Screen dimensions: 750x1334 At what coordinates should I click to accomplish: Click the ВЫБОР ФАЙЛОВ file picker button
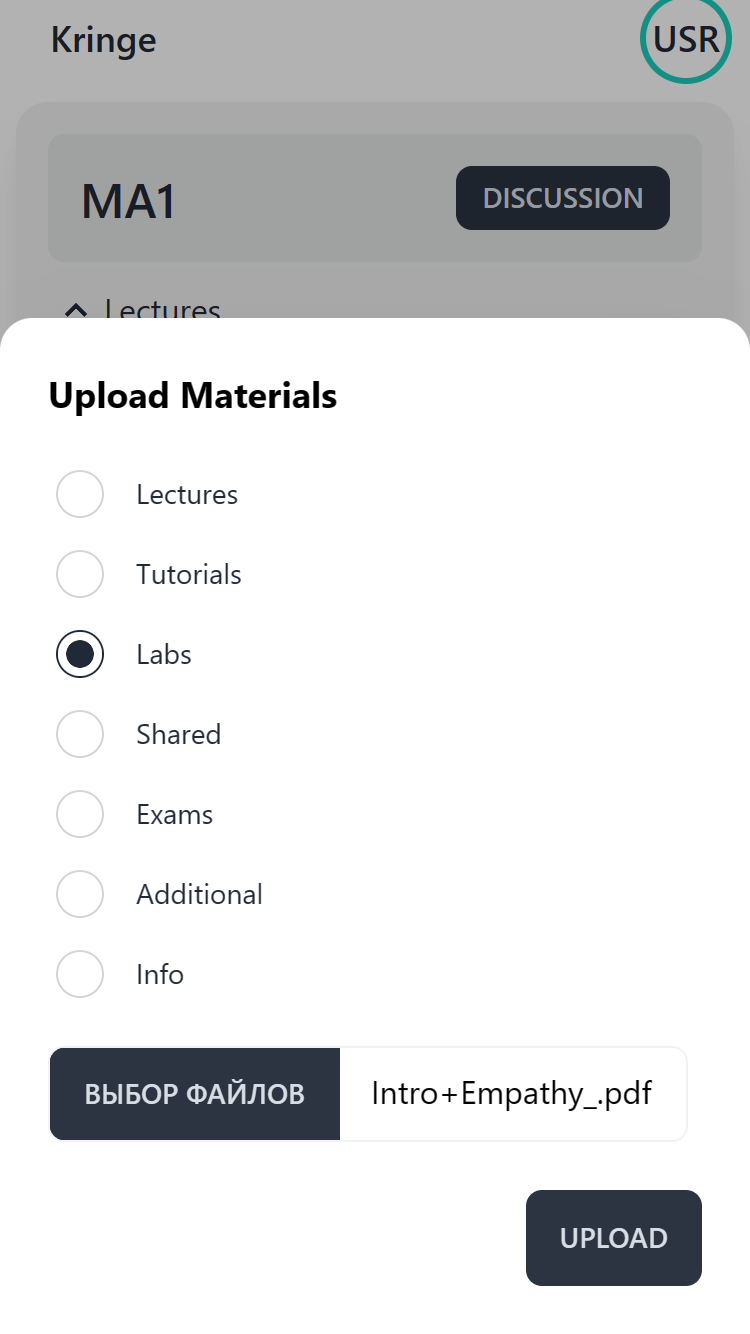click(x=194, y=1093)
